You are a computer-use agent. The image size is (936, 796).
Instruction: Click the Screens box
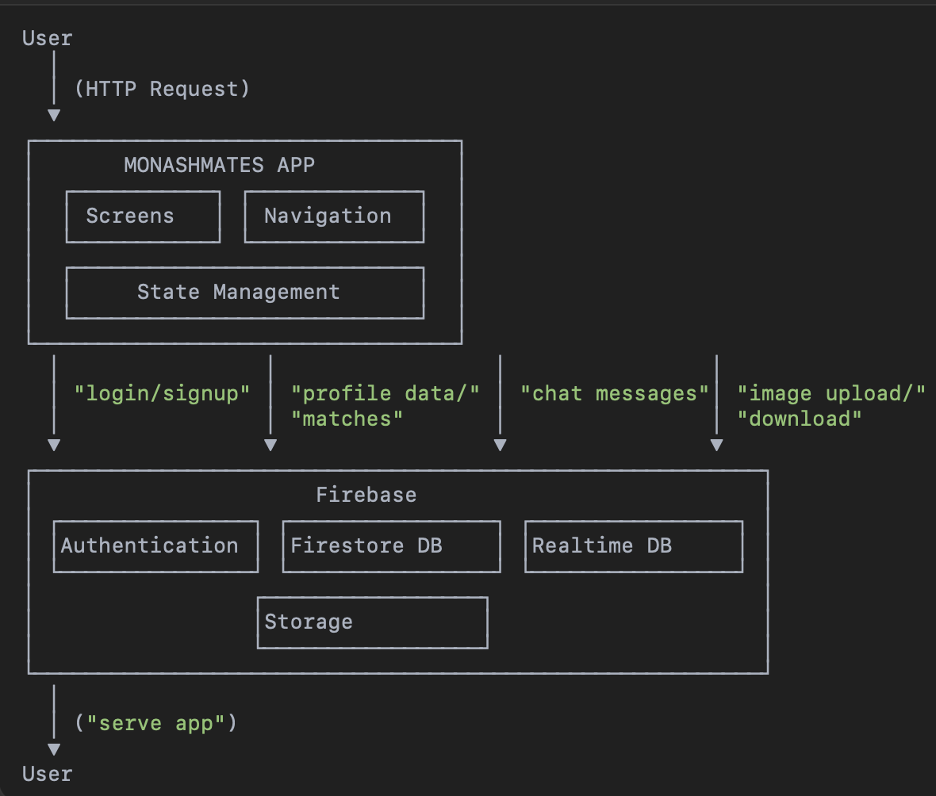(143, 216)
